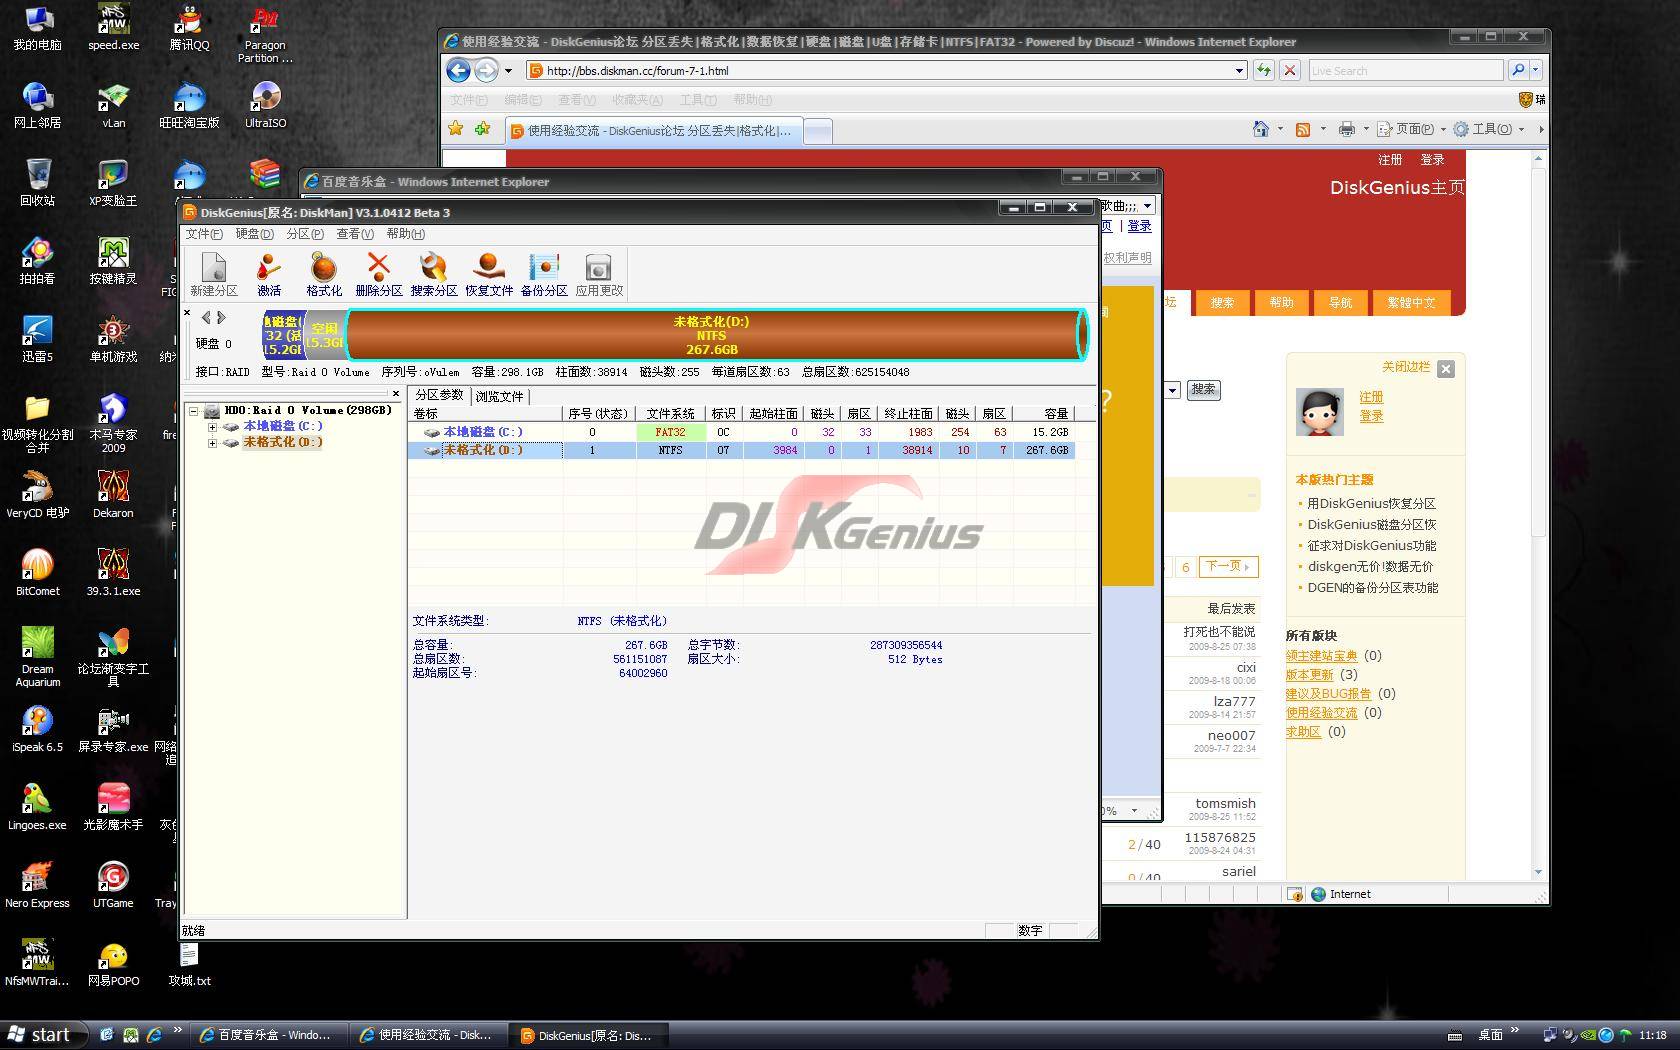The image size is (1680, 1050).
Task: Open 我的电脑 desktop icon
Action: pyautogui.click(x=37, y=28)
